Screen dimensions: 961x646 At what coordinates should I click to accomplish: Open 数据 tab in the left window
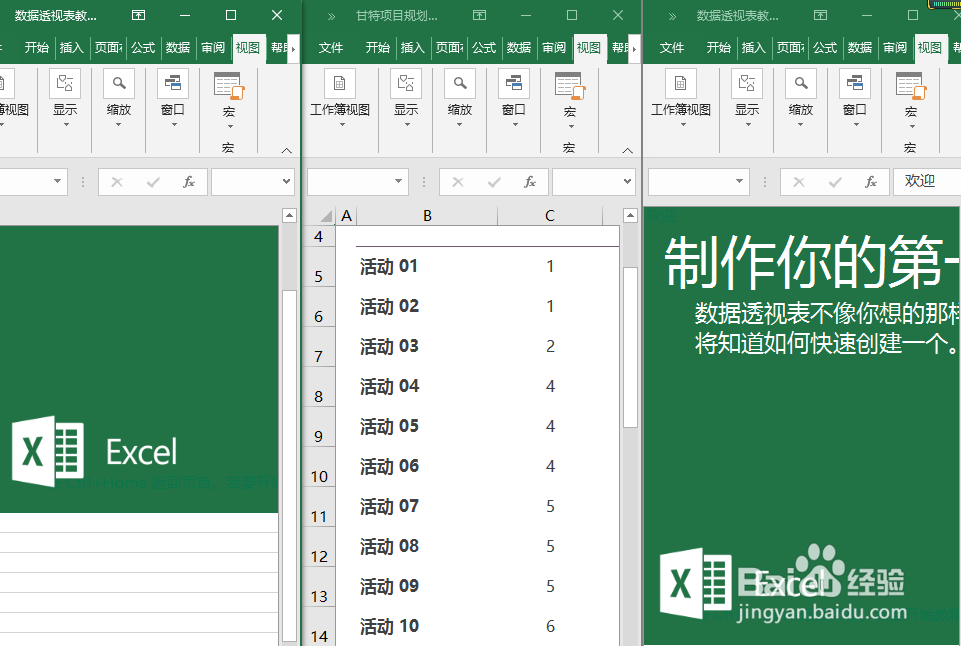click(x=178, y=48)
